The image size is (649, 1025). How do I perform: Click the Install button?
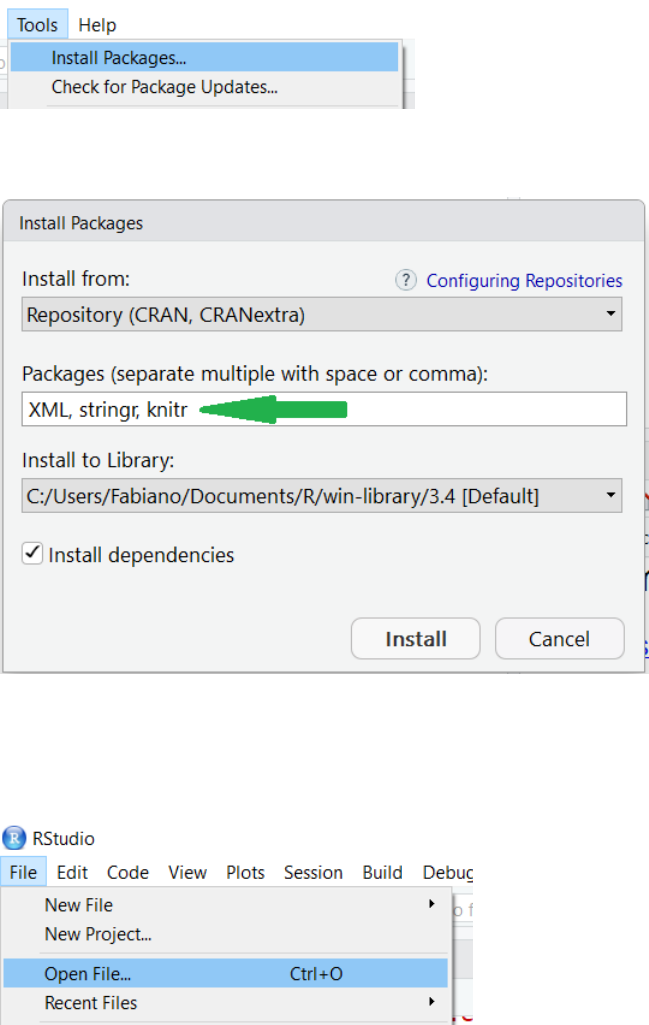[x=416, y=639]
